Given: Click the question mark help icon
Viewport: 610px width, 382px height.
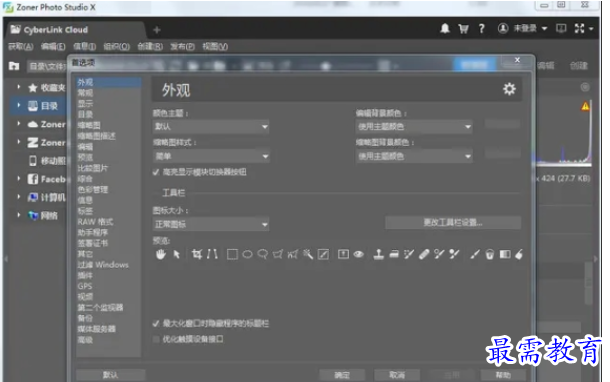Looking at the screenshot, I should (482, 28).
